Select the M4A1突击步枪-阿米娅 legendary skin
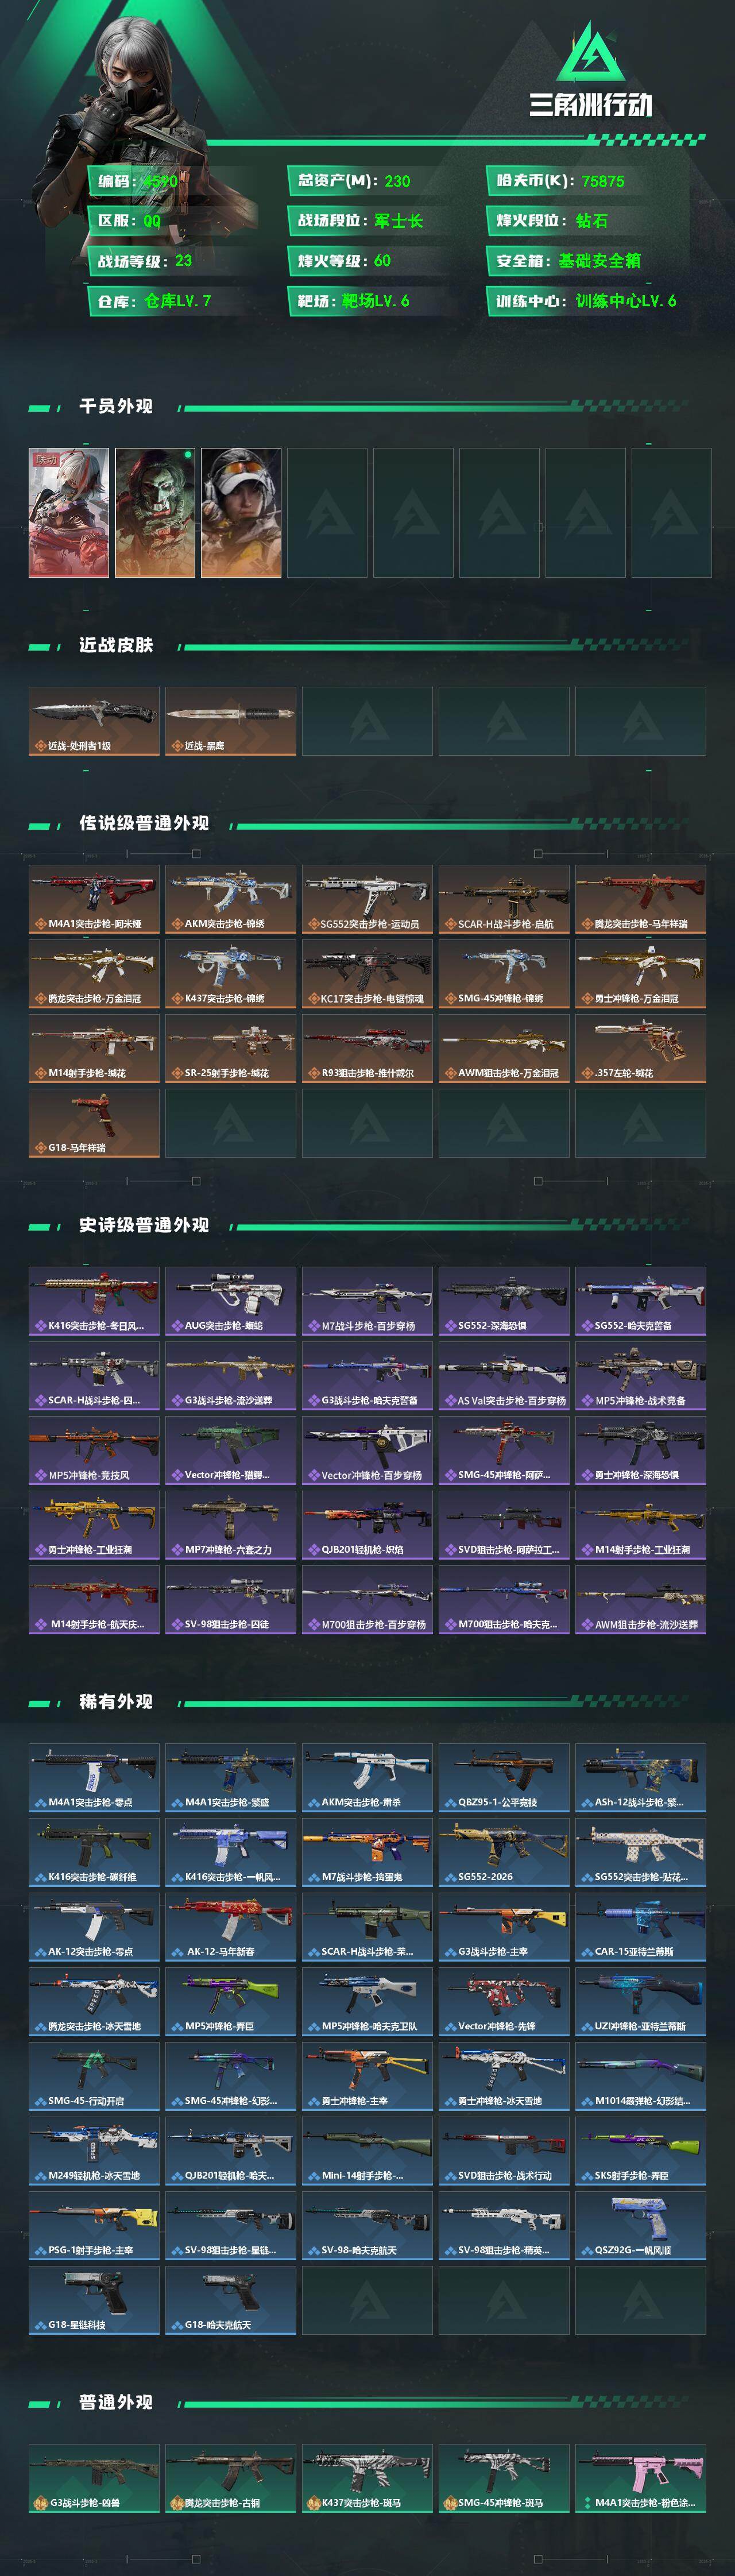This screenshot has height=2576, width=735. (94, 899)
